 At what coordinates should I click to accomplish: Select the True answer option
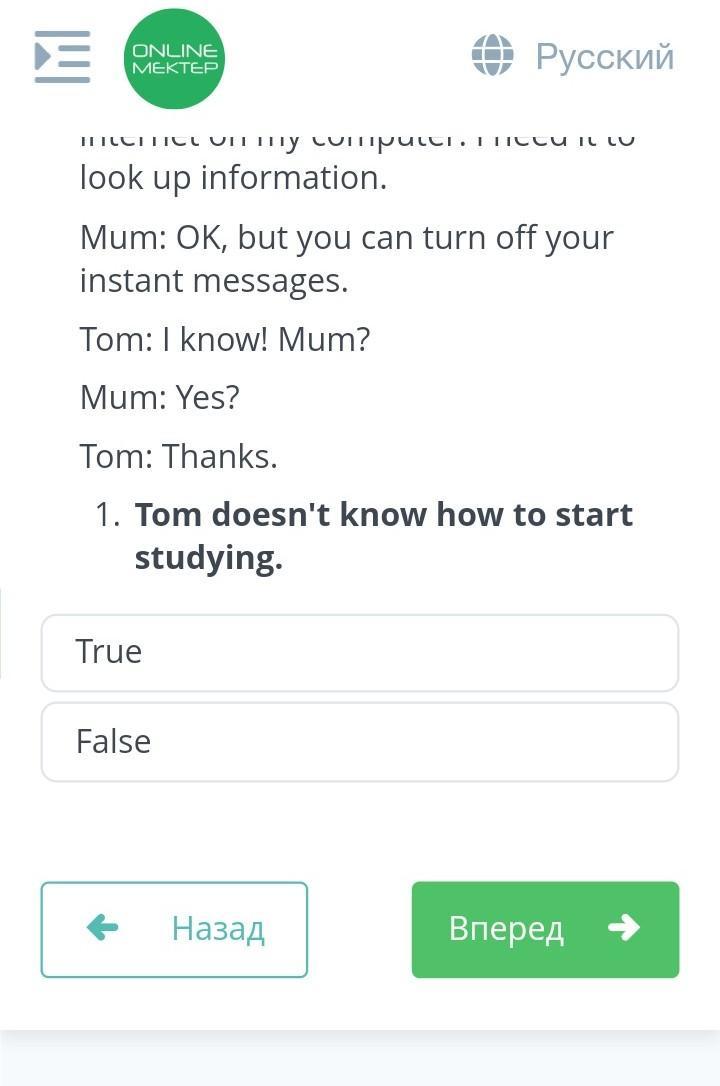[359, 652]
